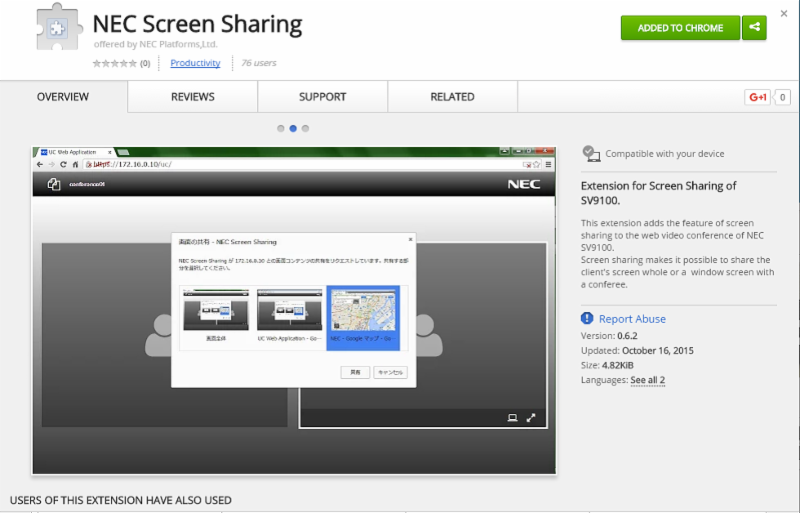This screenshot has height=513, width=800.
Task: Select the third screenshot carousel dot
Action: (x=305, y=129)
